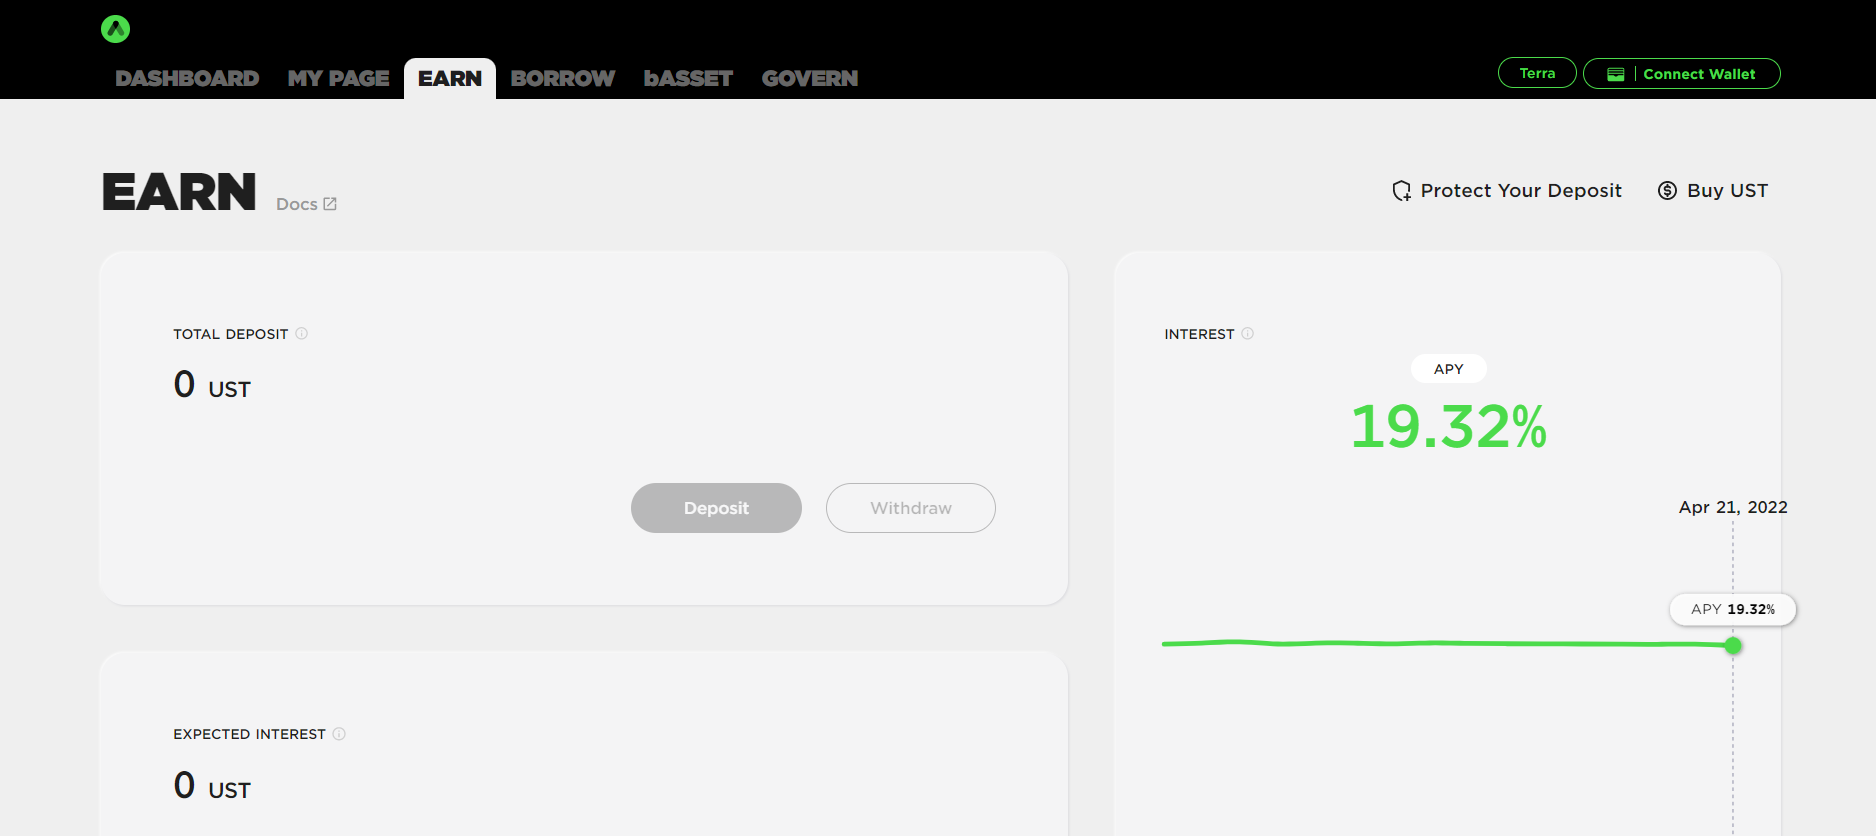The width and height of the screenshot is (1876, 836).
Task: Switch to the BORROW tab
Action: point(562,78)
